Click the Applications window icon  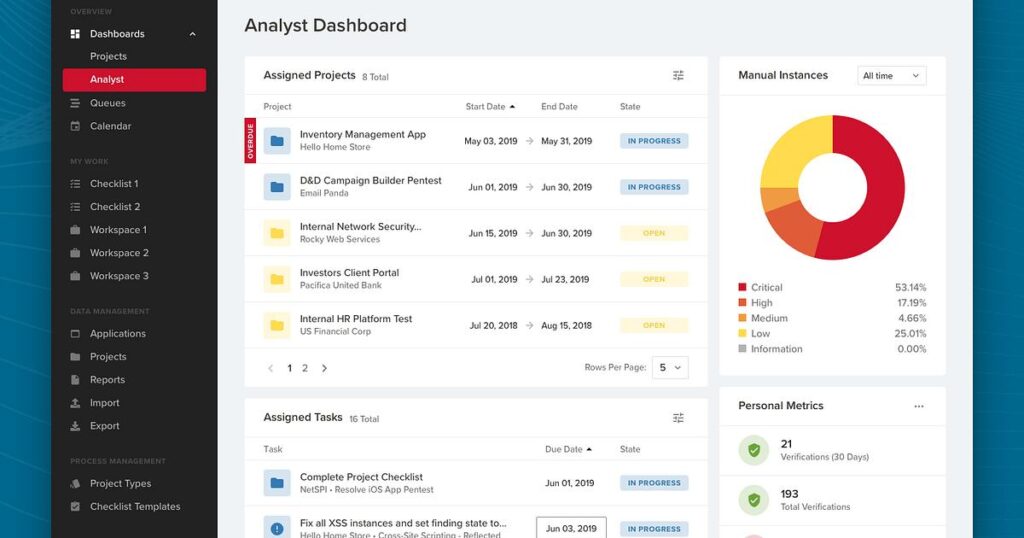click(75, 334)
